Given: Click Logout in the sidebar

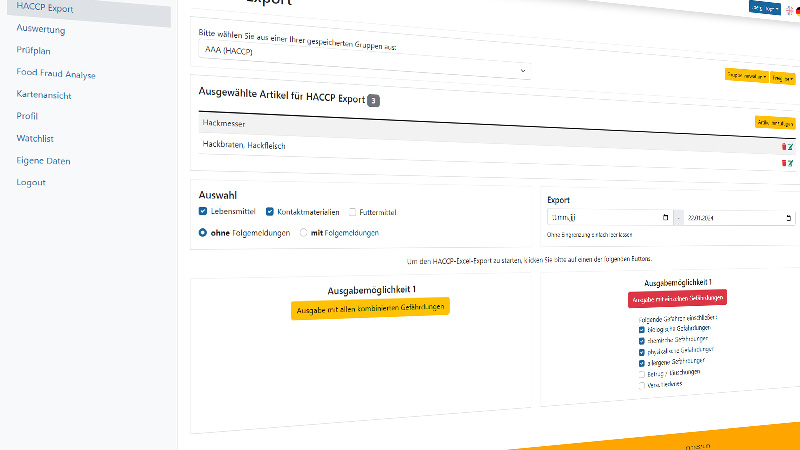Looking at the screenshot, I should (x=31, y=182).
